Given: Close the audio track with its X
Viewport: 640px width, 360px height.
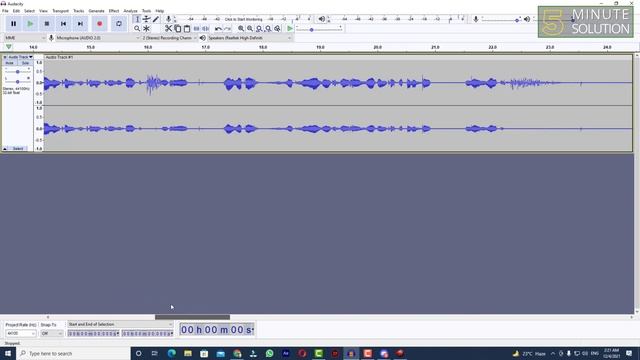Looking at the screenshot, I should coord(5,57).
